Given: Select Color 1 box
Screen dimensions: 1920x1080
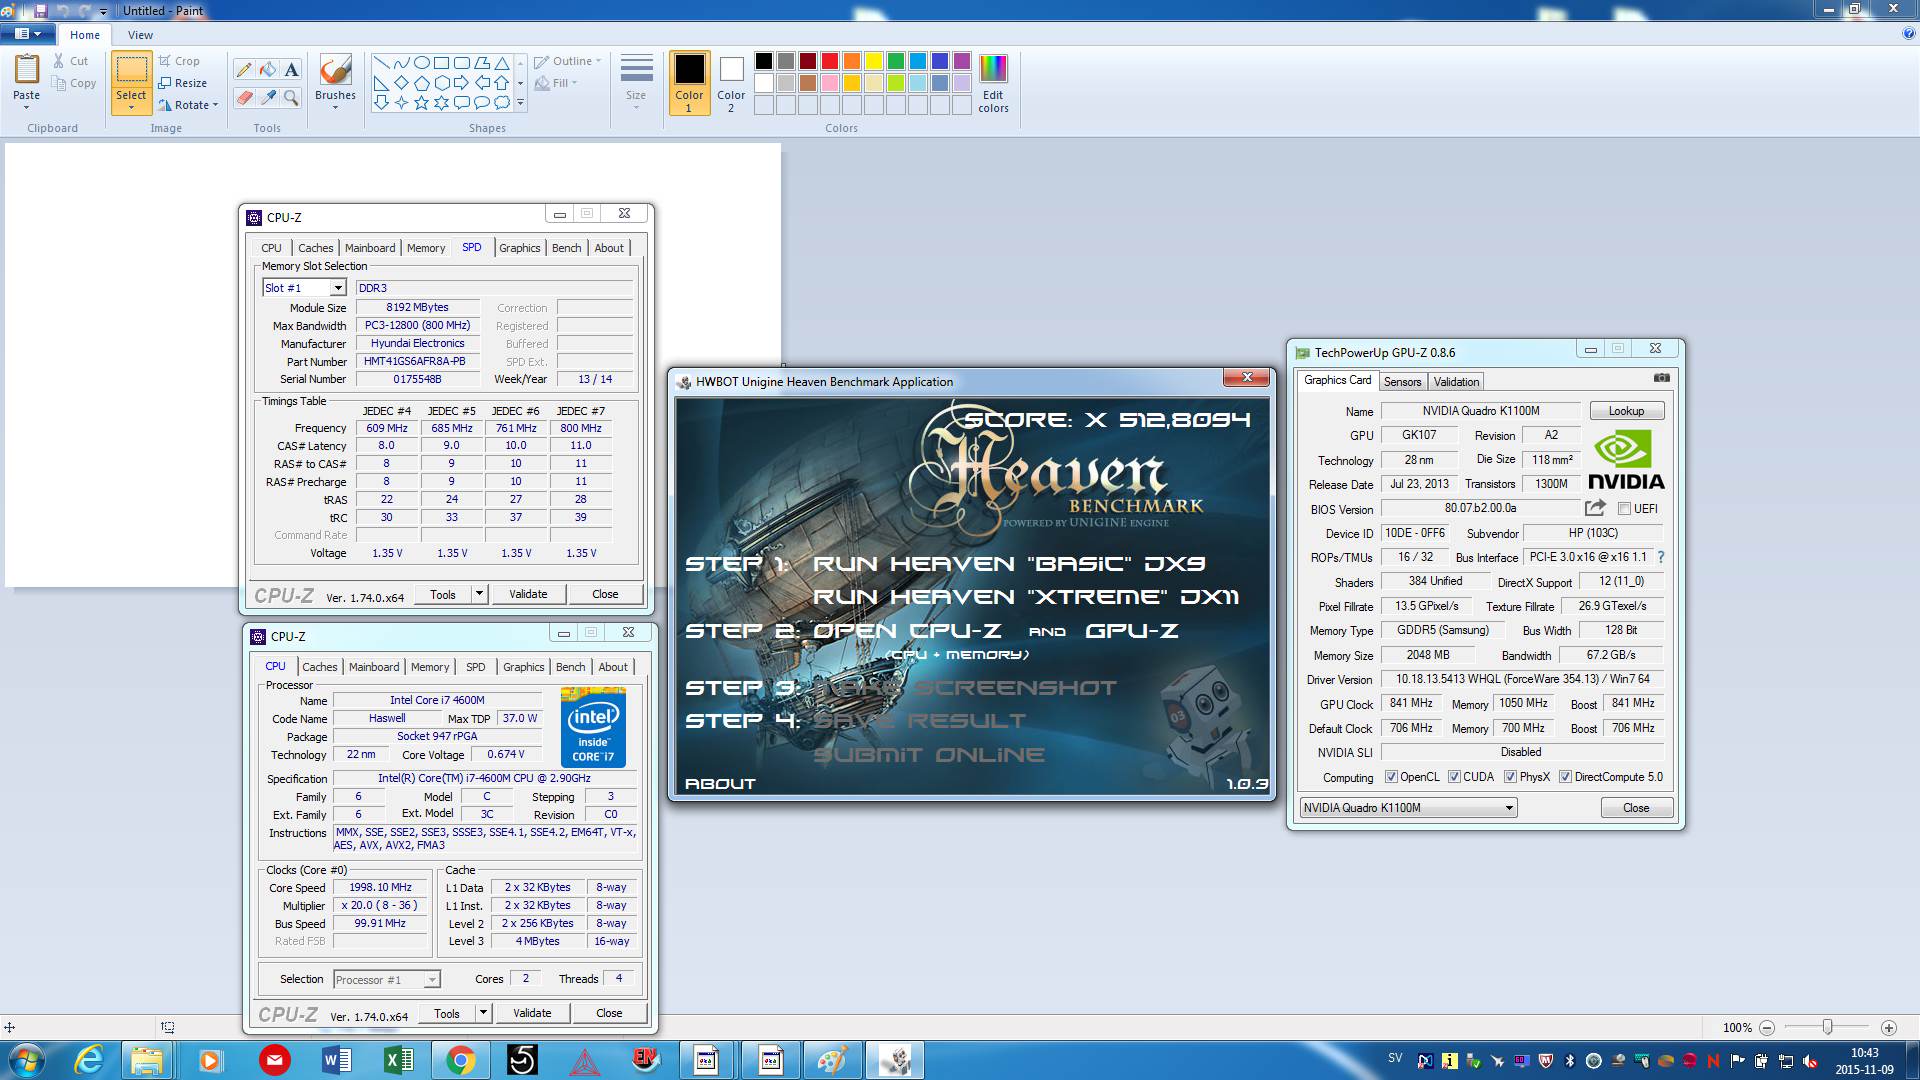Looking at the screenshot, I should click(x=689, y=83).
